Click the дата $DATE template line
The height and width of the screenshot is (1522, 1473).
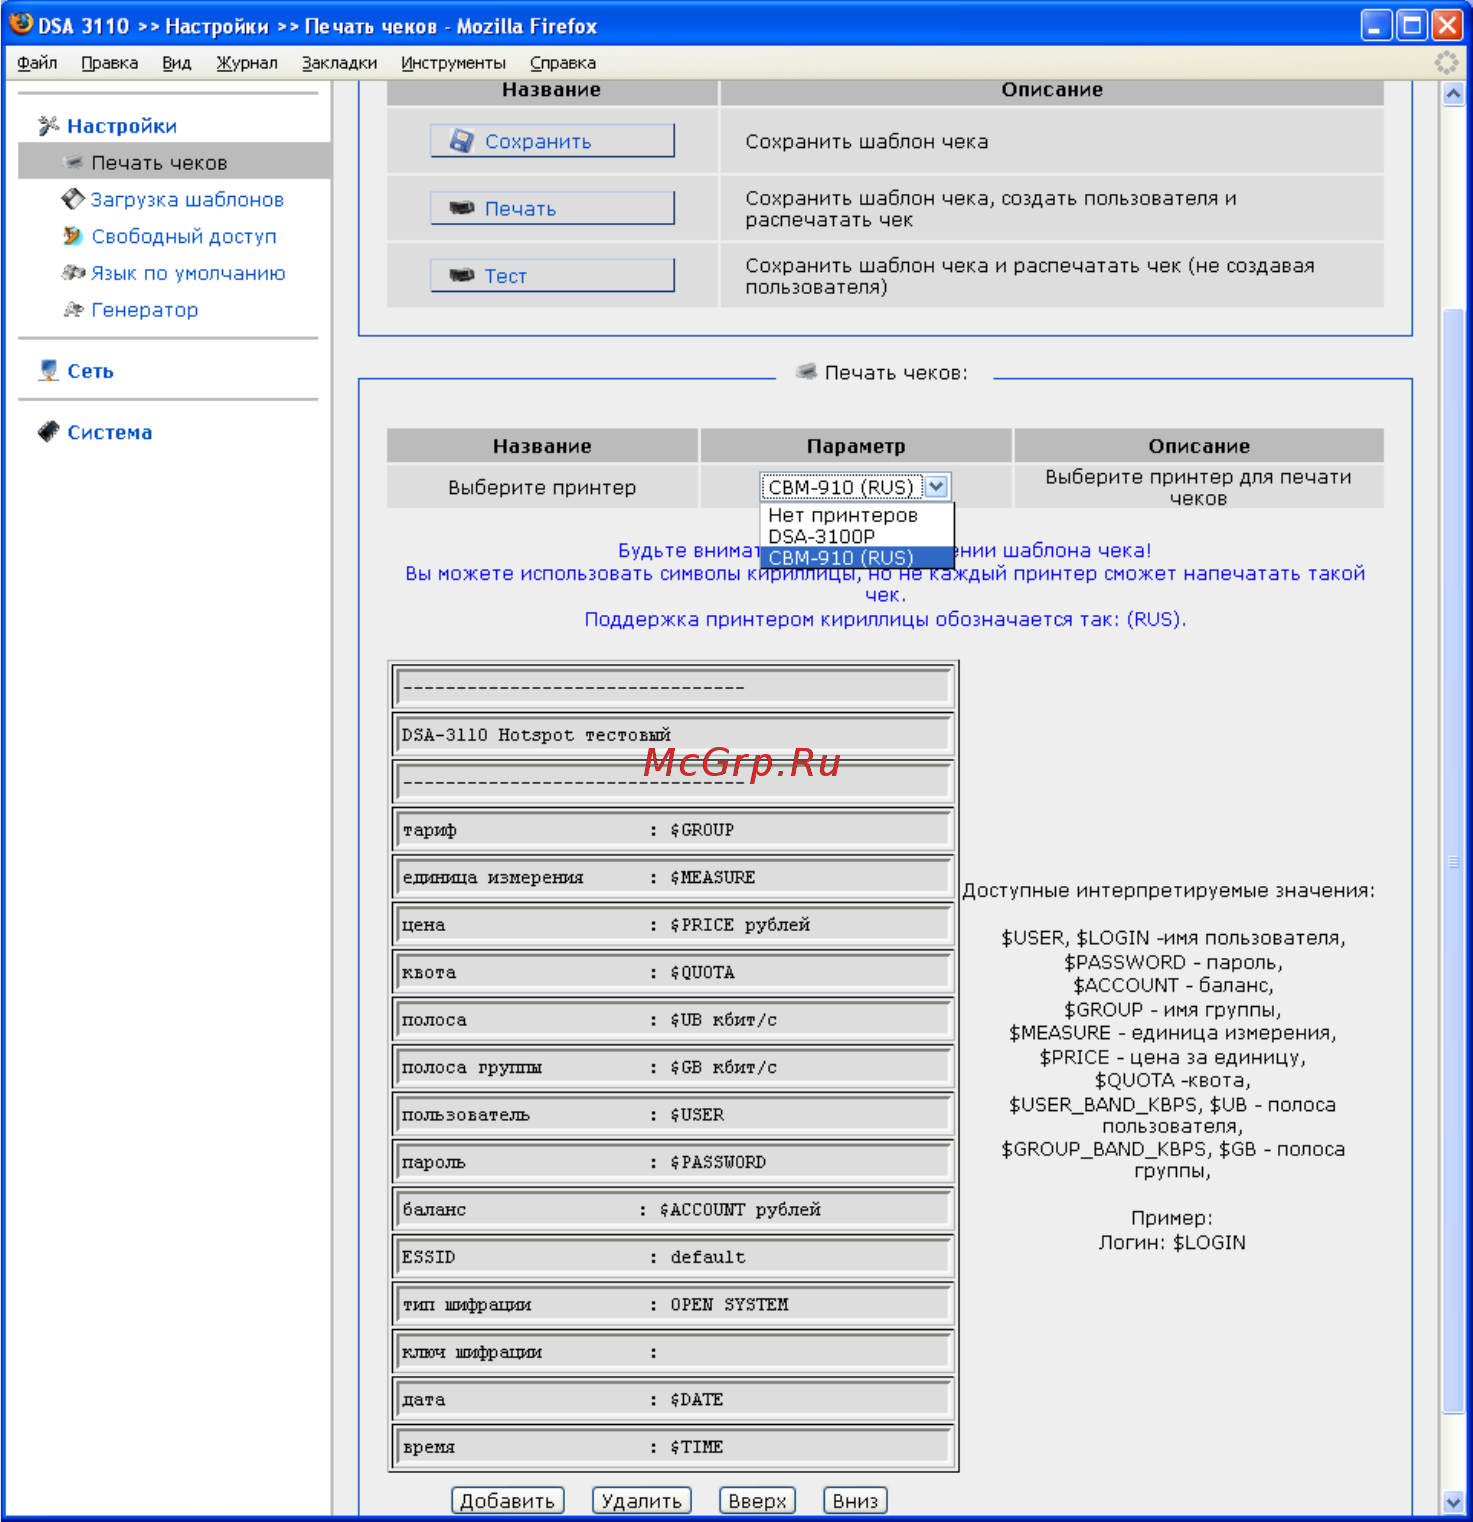(674, 1399)
